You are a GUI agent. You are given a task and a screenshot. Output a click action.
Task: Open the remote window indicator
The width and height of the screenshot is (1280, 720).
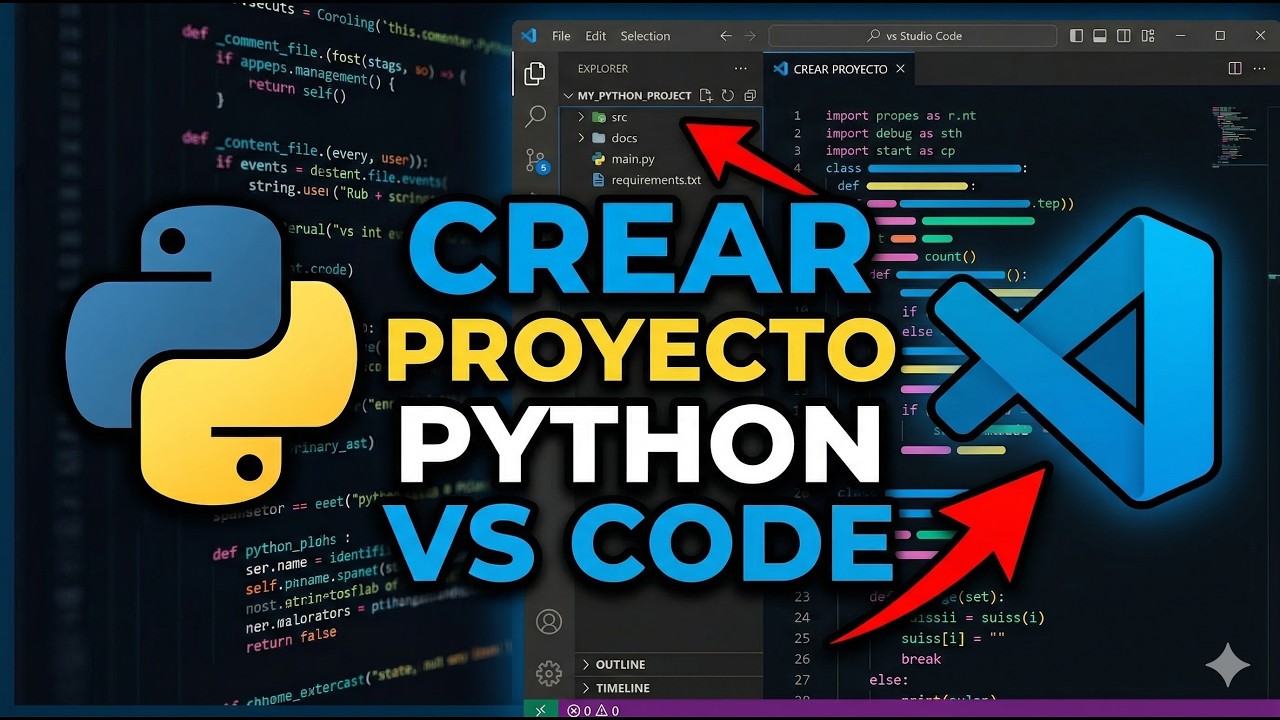[x=541, y=710]
